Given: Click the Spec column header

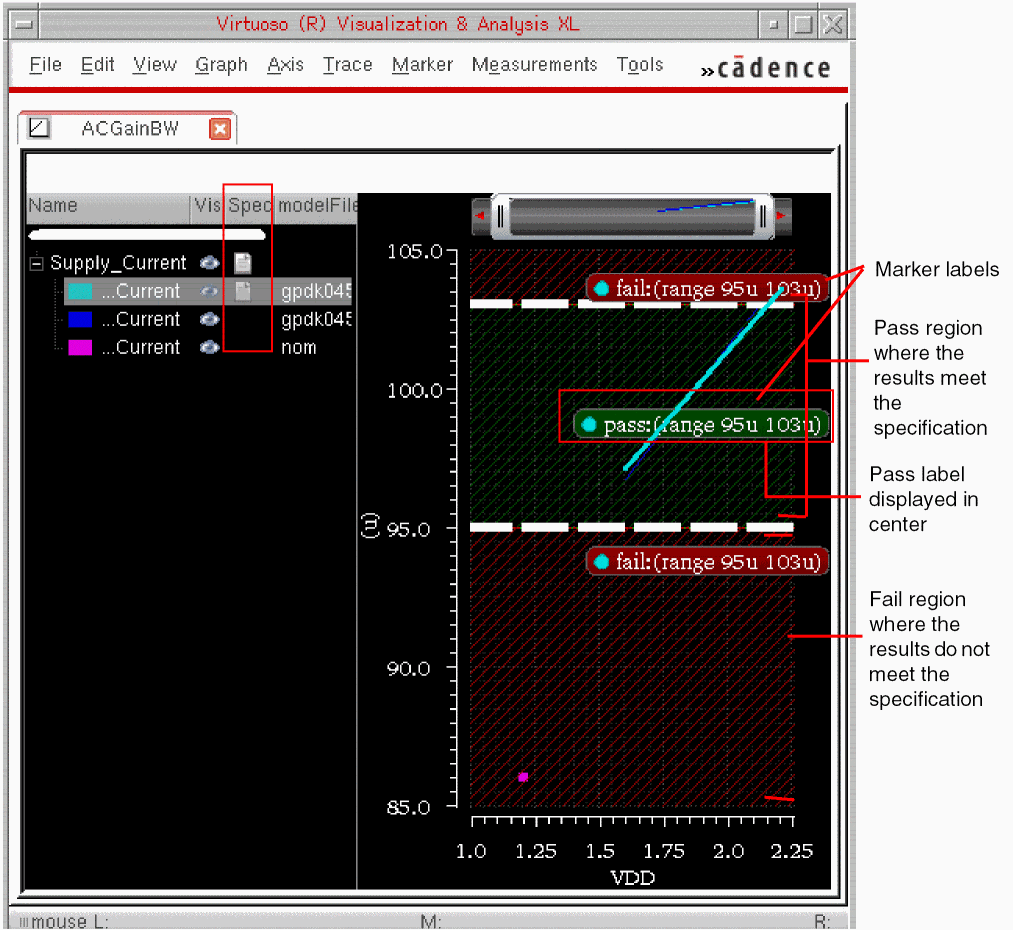Looking at the screenshot, I should 249,206.
